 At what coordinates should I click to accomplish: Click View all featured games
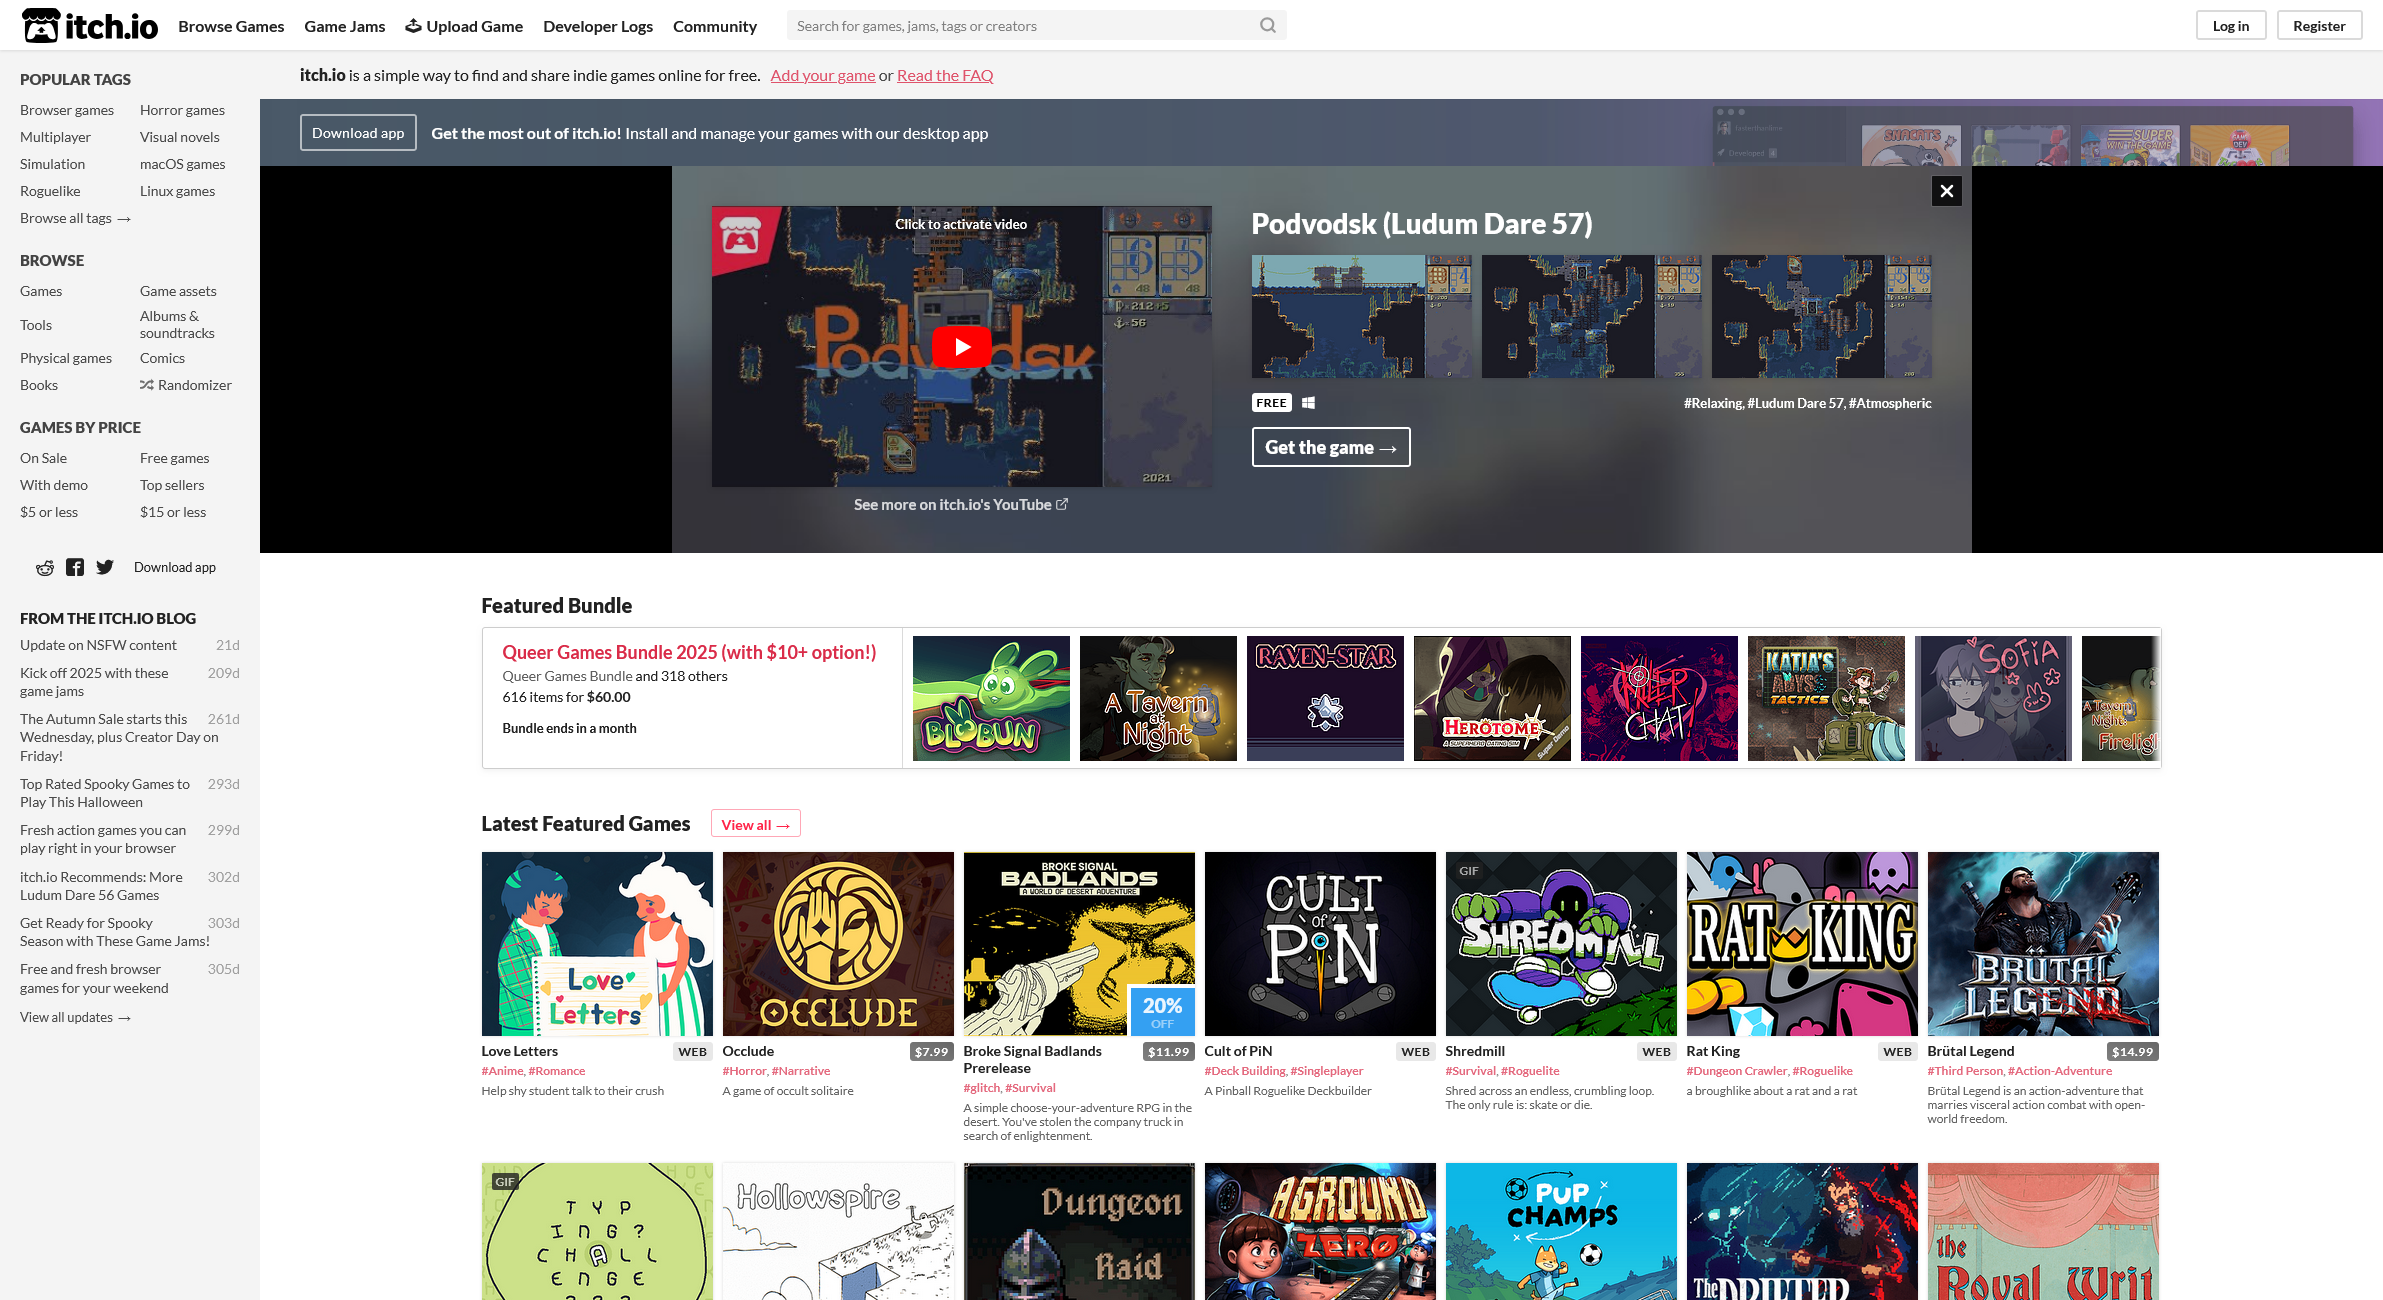tap(756, 824)
